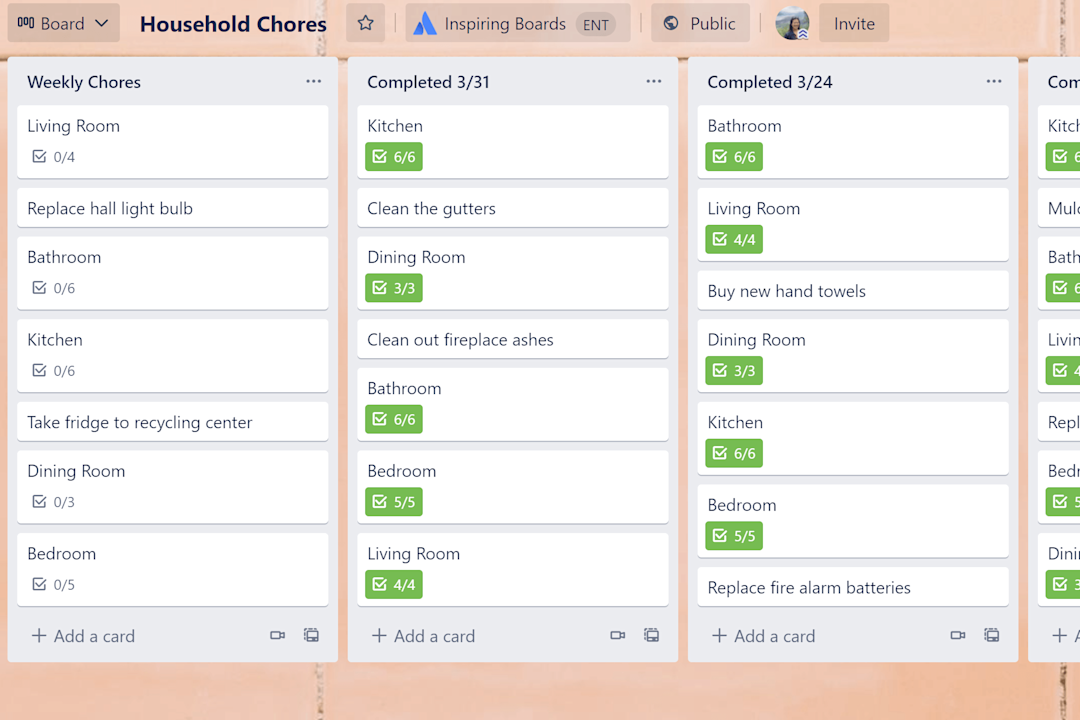Click the Household Chores board title
This screenshot has width=1080, height=720.
click(x=232, y=24)
